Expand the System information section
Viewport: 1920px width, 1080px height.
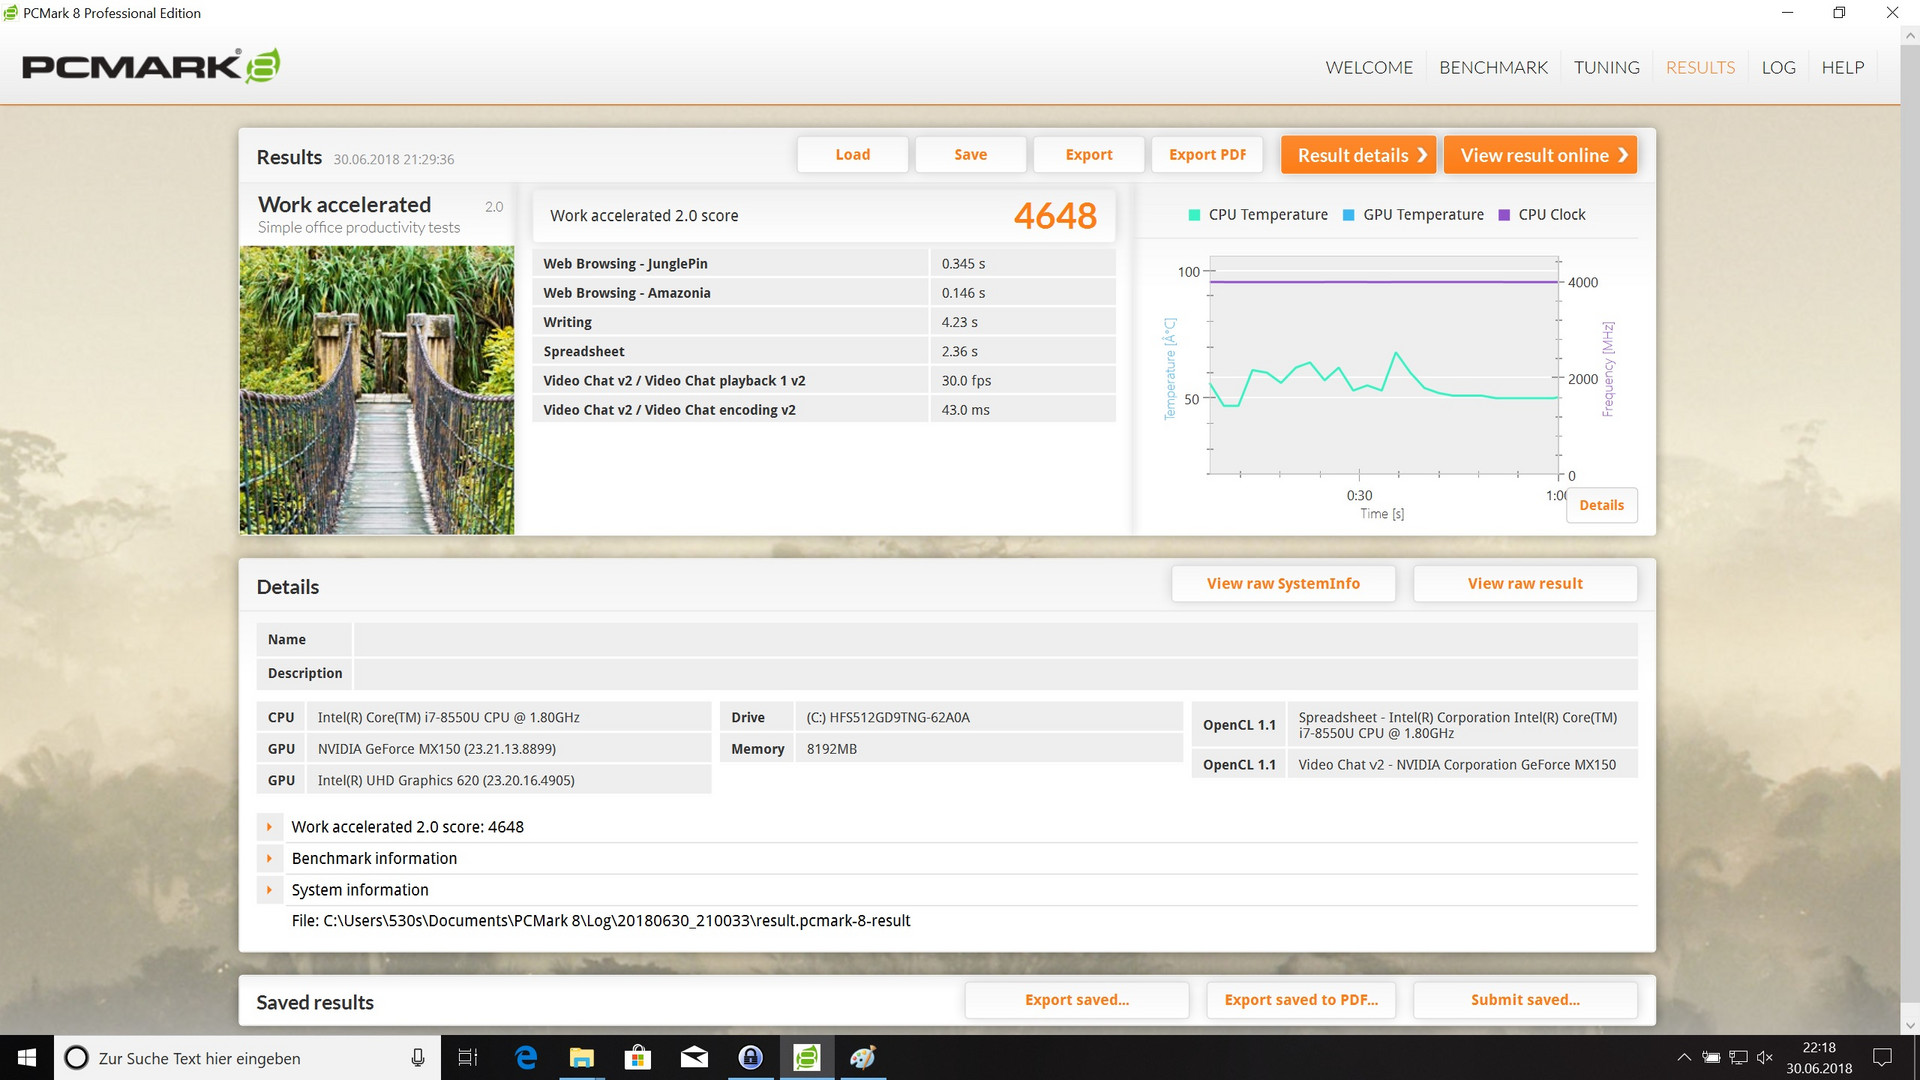tap(269, 890)
